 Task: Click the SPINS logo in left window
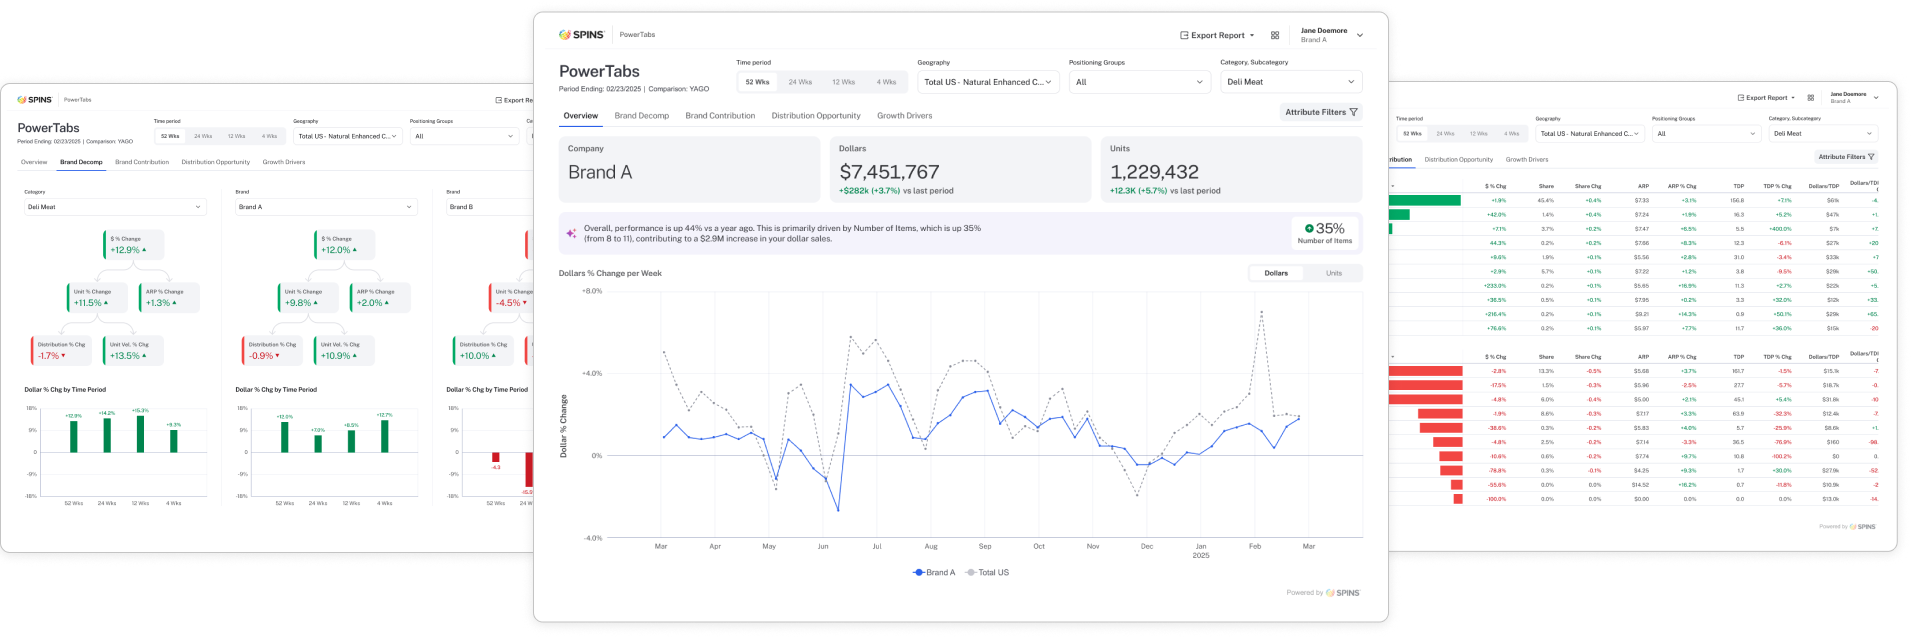[x=35, y=100]
